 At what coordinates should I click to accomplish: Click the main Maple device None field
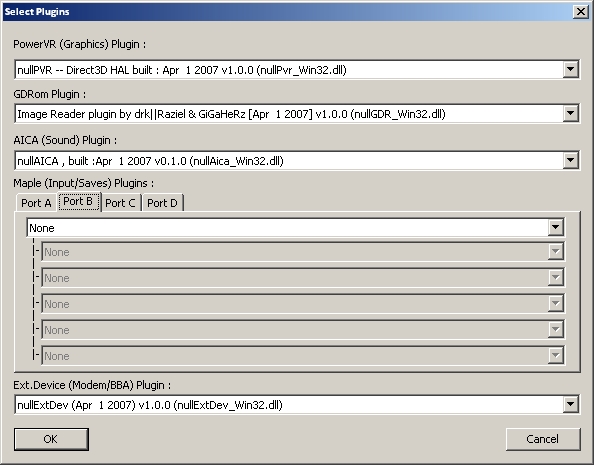click(296, 228)
